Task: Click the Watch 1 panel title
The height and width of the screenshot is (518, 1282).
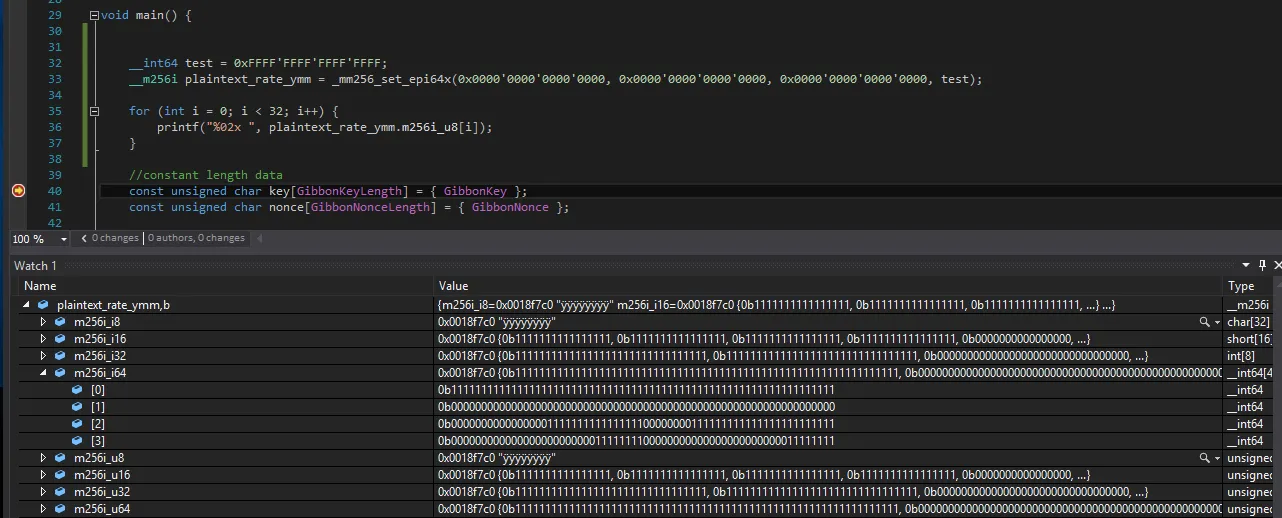Action: point(35,265)
